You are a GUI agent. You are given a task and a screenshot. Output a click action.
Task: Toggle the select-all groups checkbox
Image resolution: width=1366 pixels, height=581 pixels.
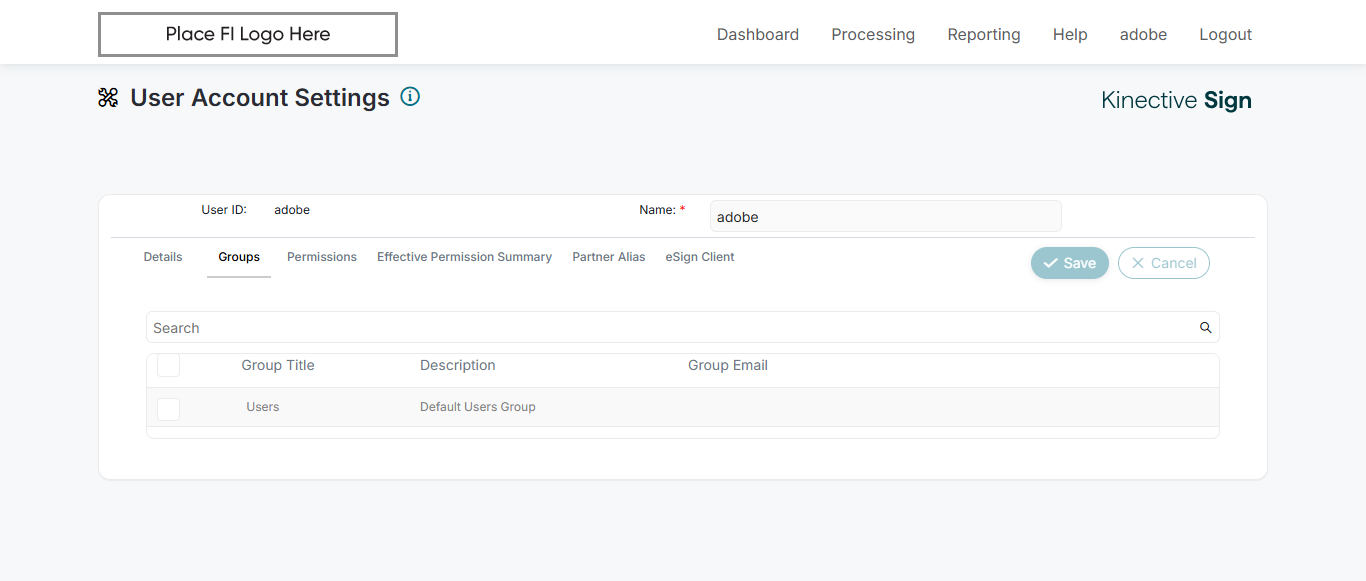[168, 365]
